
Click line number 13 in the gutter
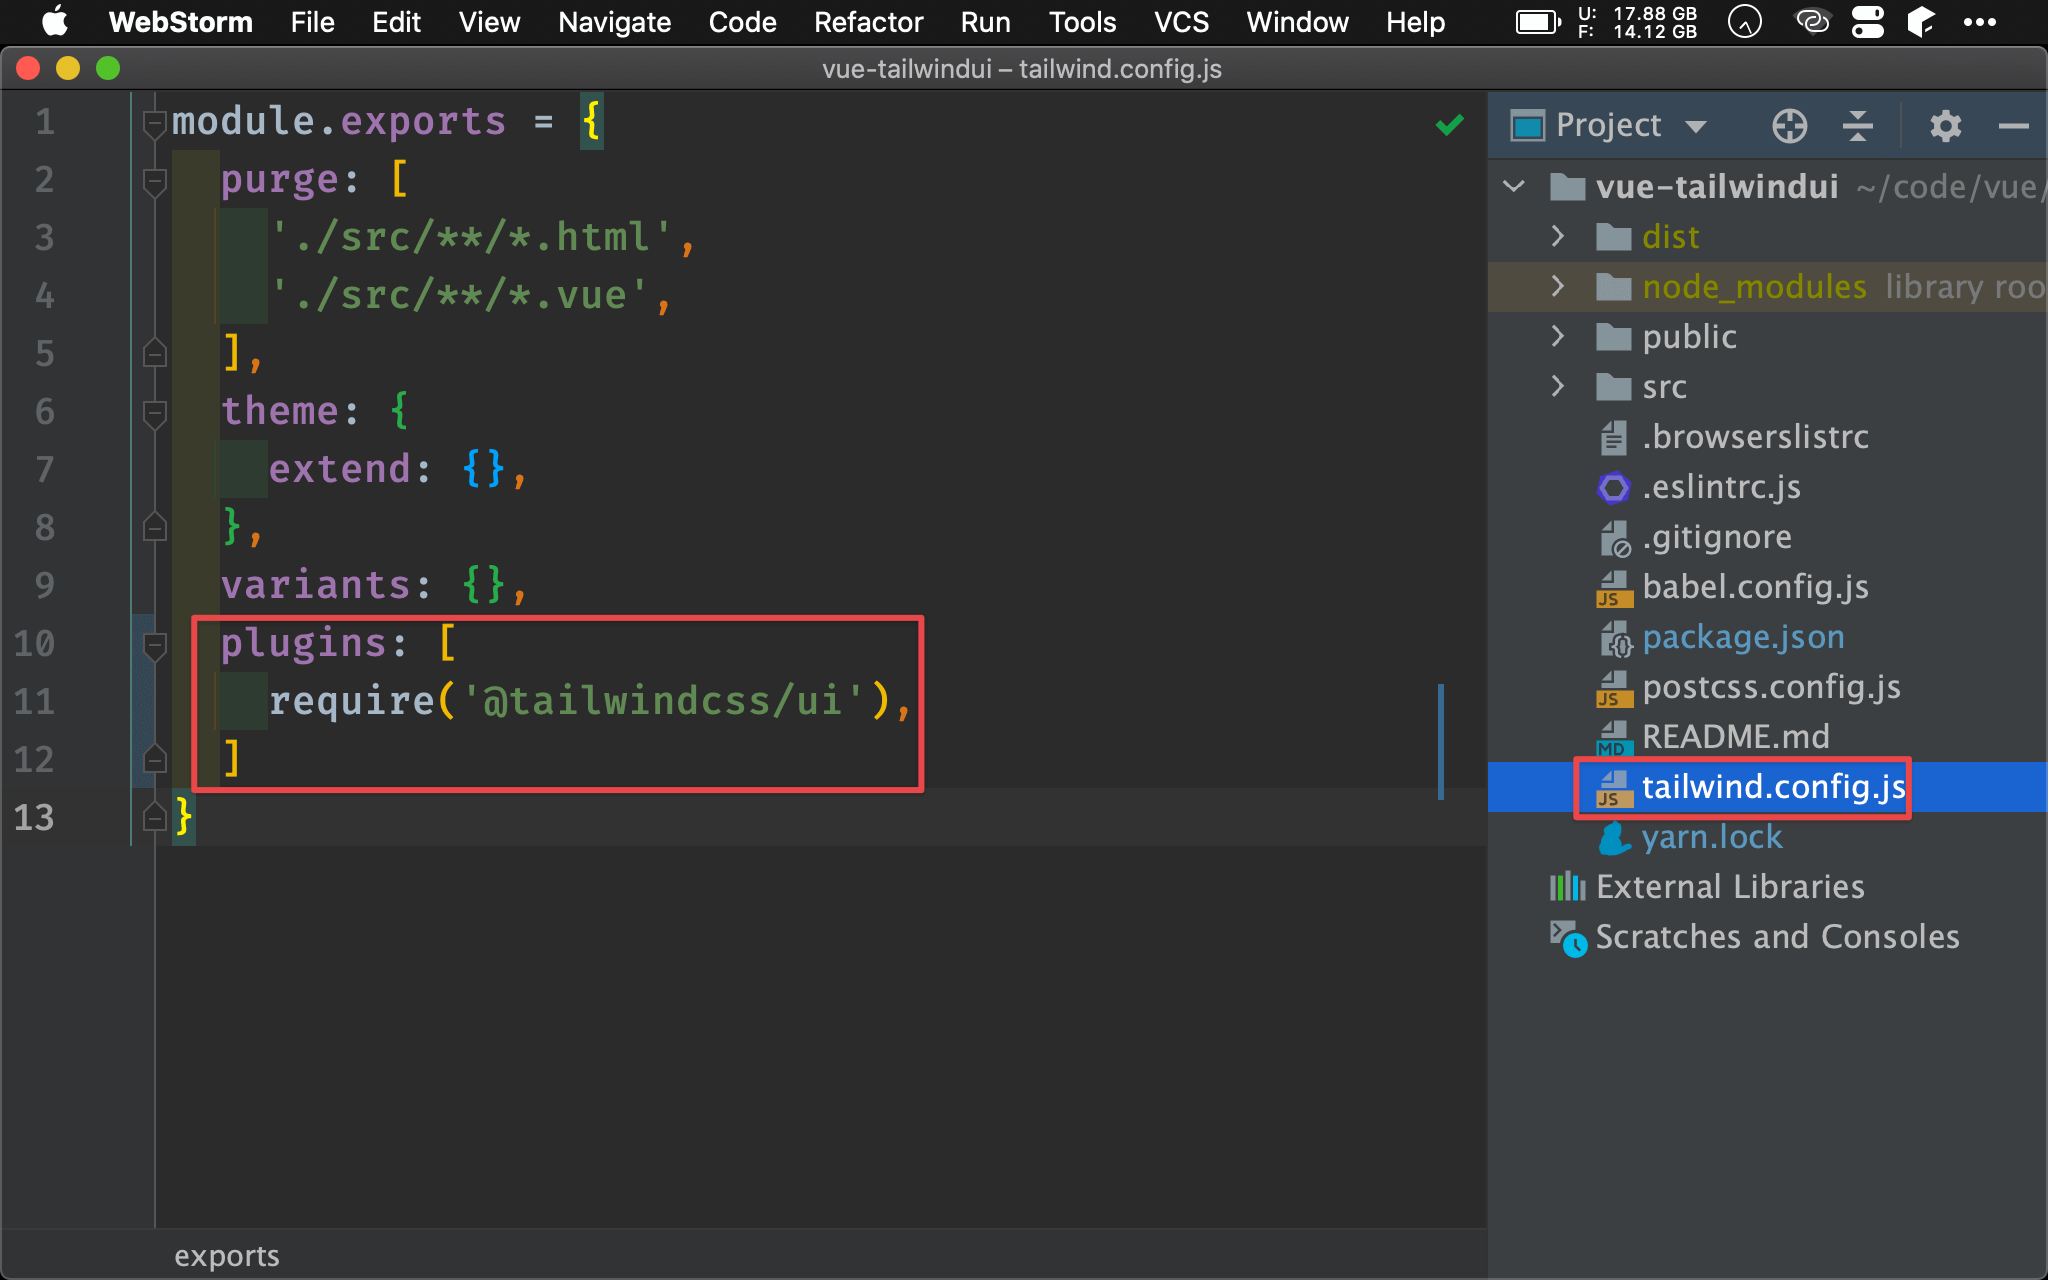point(34,818)
